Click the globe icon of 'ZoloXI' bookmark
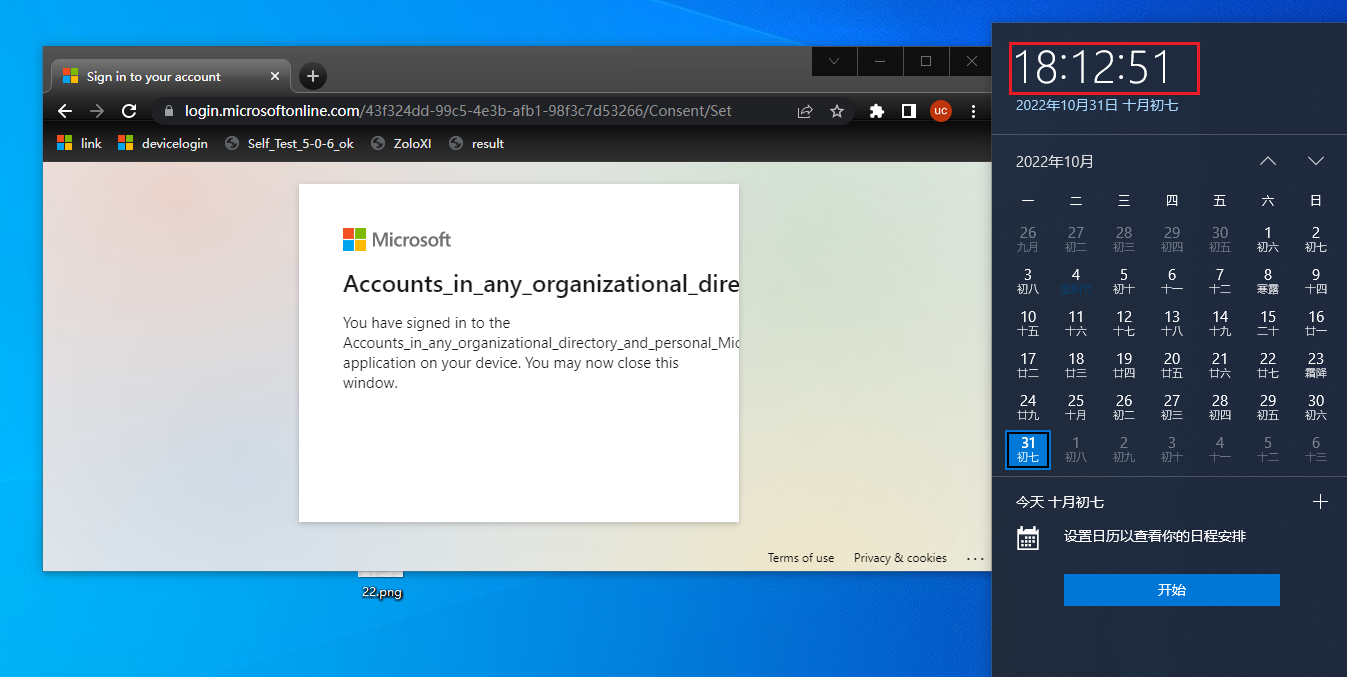 (x=378, y=143)
